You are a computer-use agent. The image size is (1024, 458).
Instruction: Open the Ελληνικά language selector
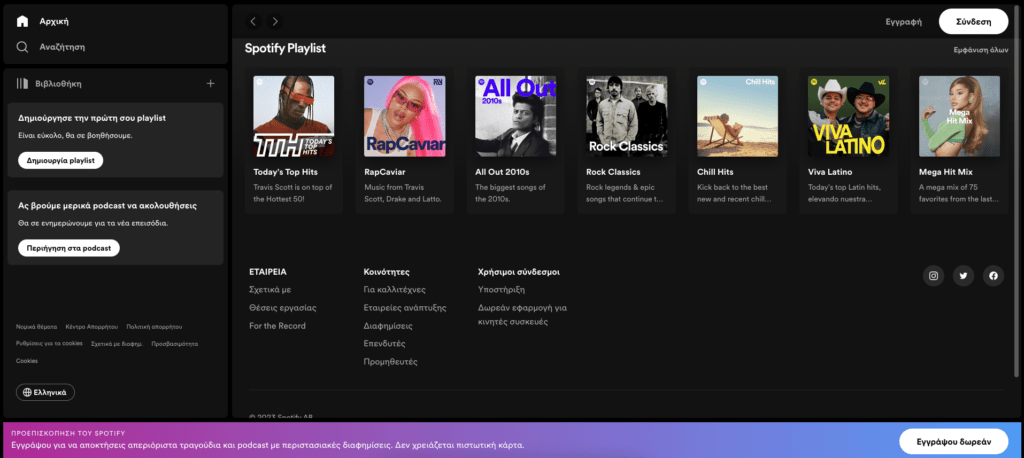tap(45, 392)
